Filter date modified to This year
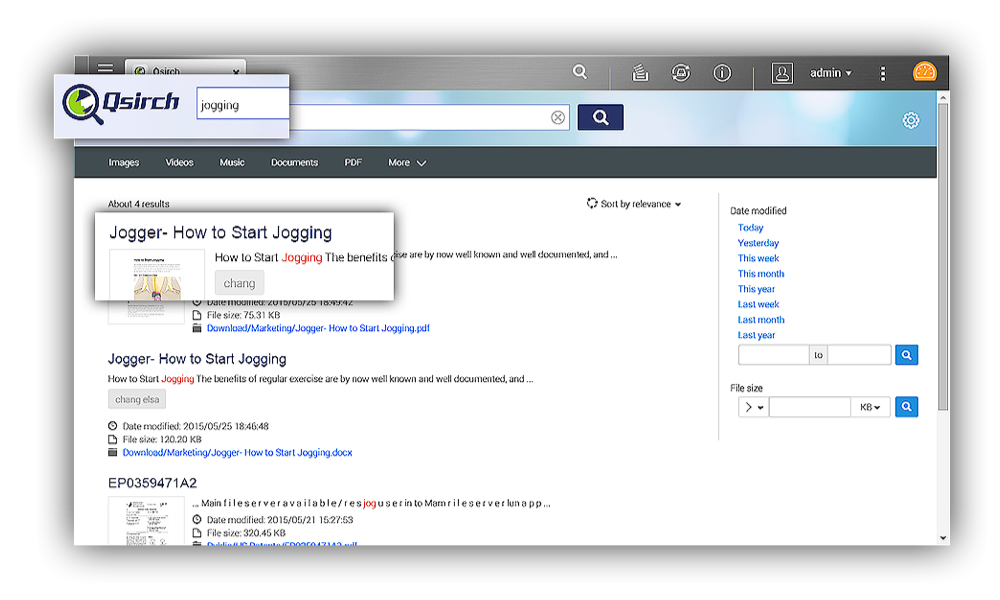This screenshot has width=1000, height=600. tap(756, 289)
